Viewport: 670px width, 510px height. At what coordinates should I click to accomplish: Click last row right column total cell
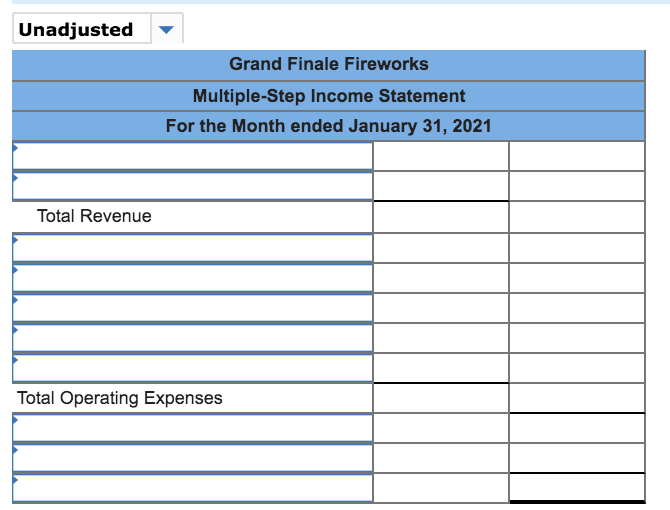tap(577, 488)
